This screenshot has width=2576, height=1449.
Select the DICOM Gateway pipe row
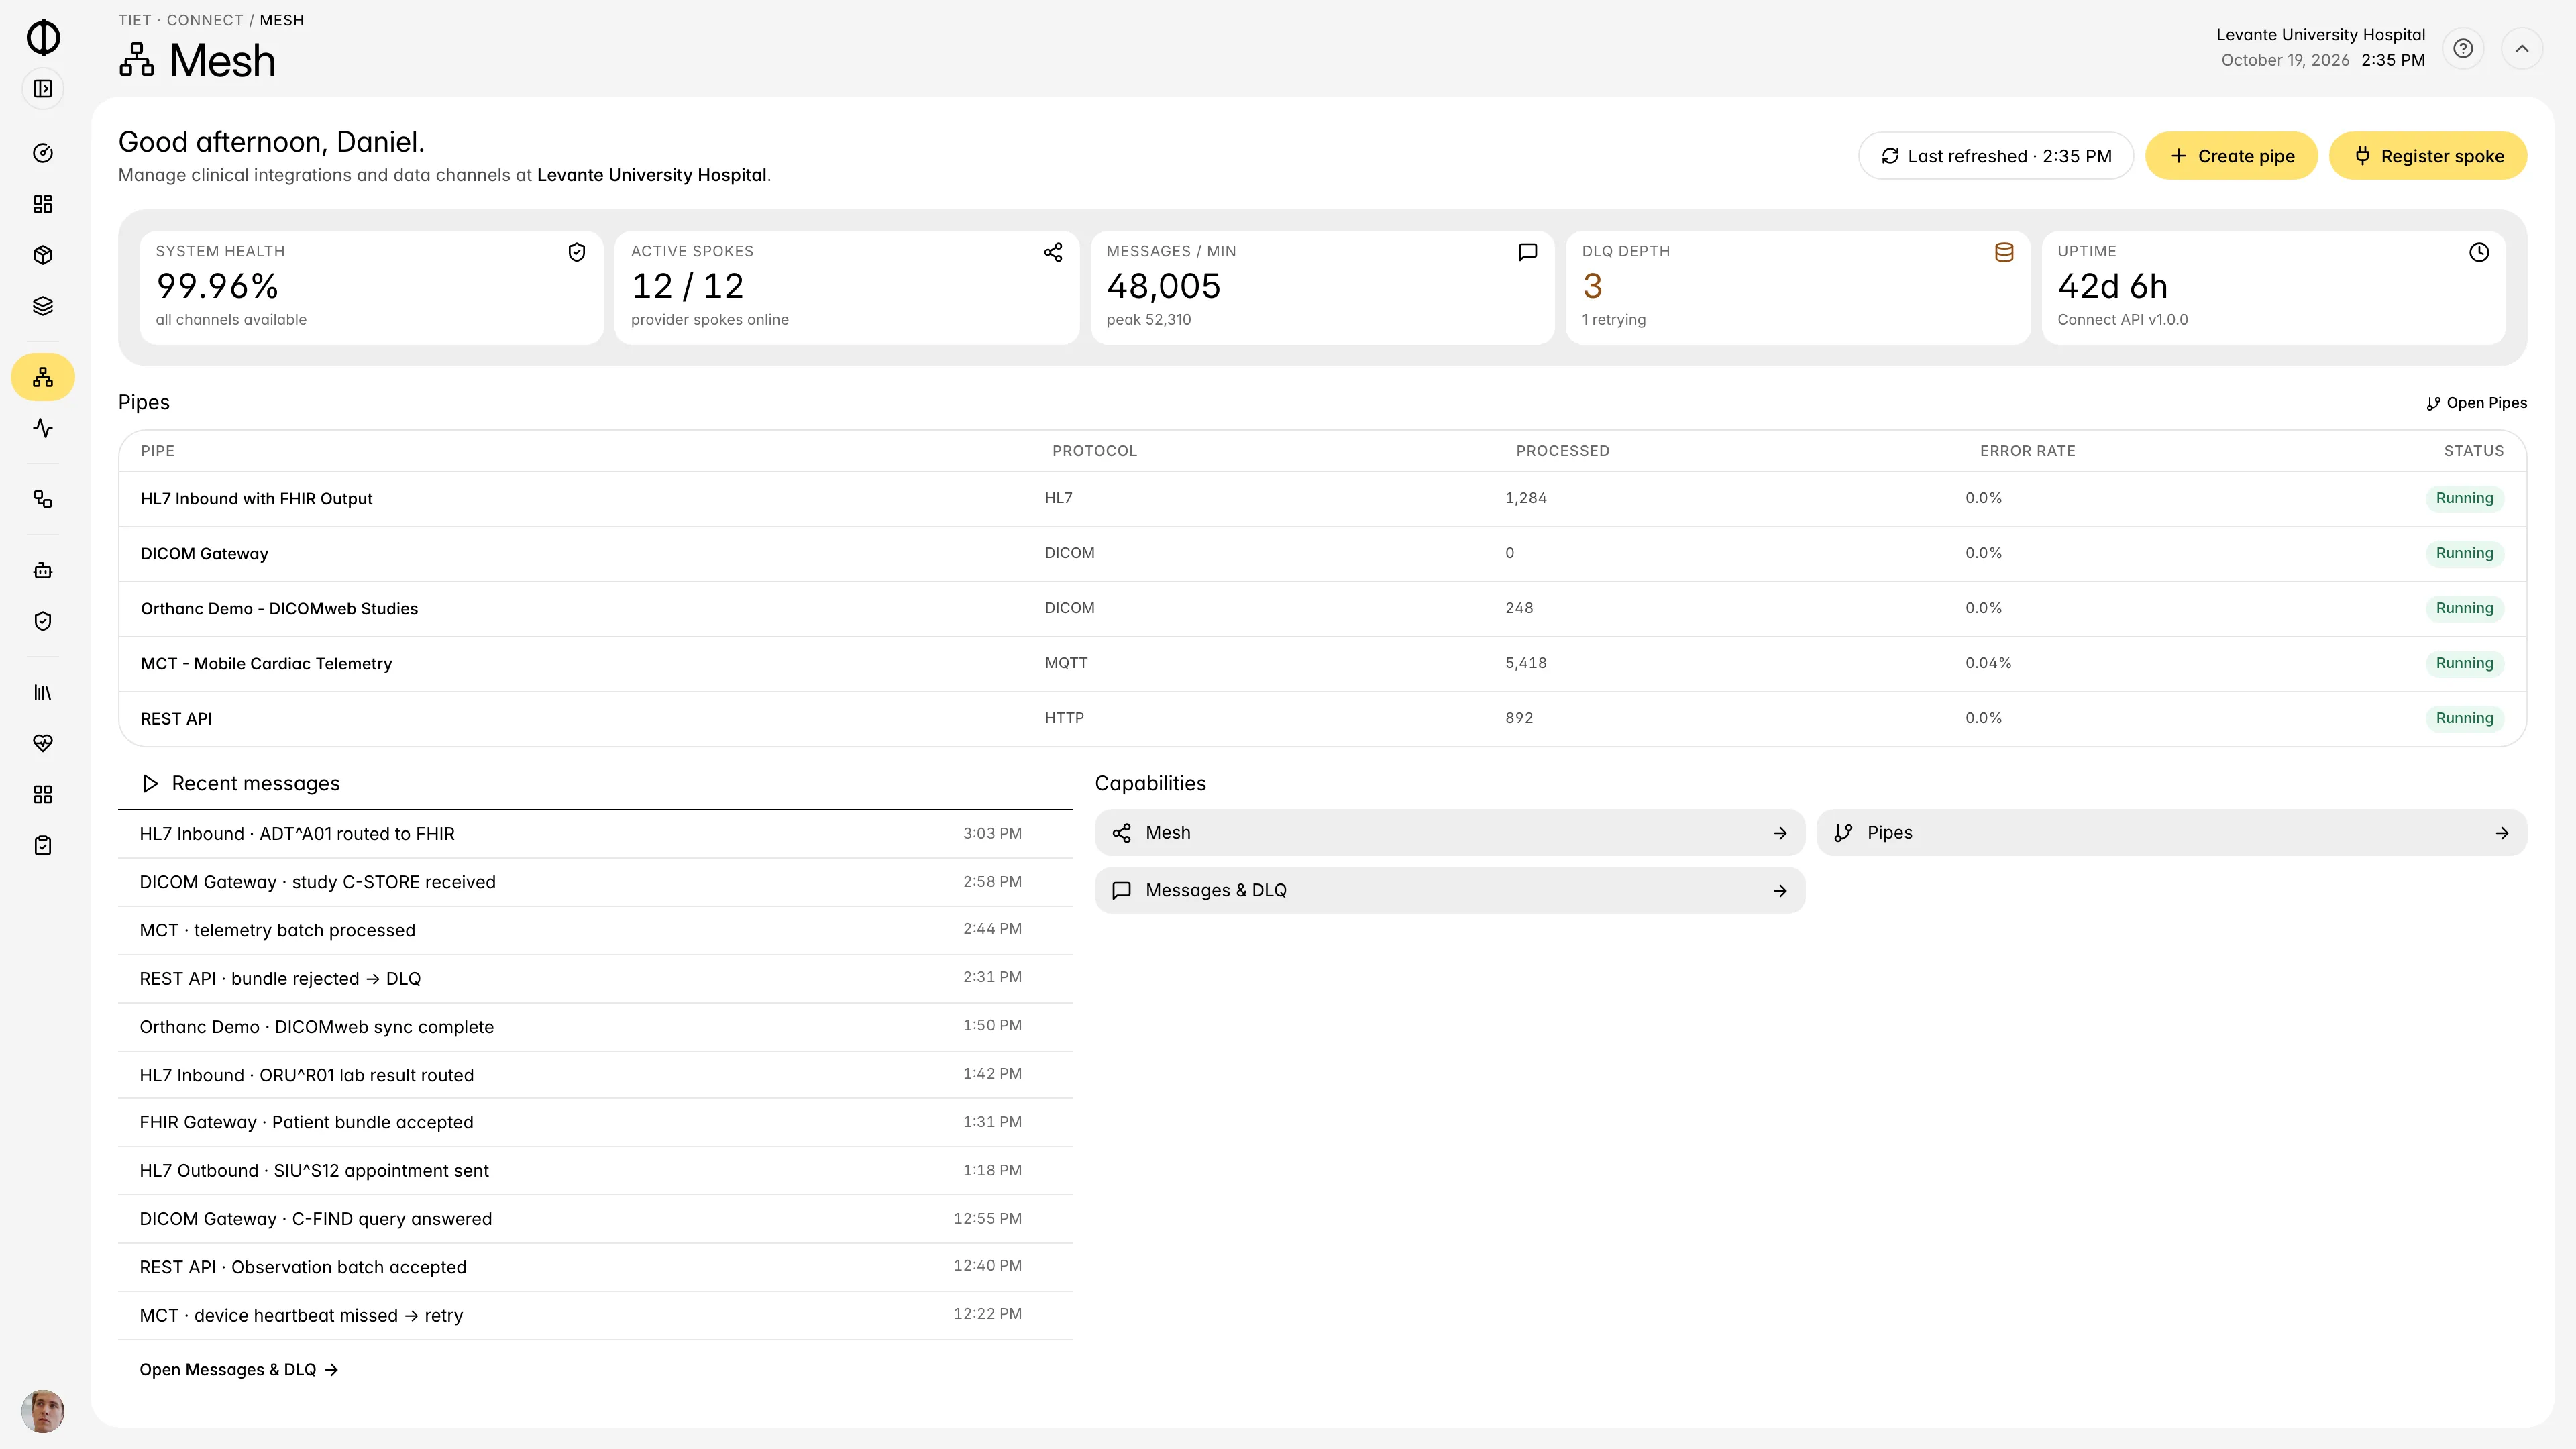point(1322,554)
